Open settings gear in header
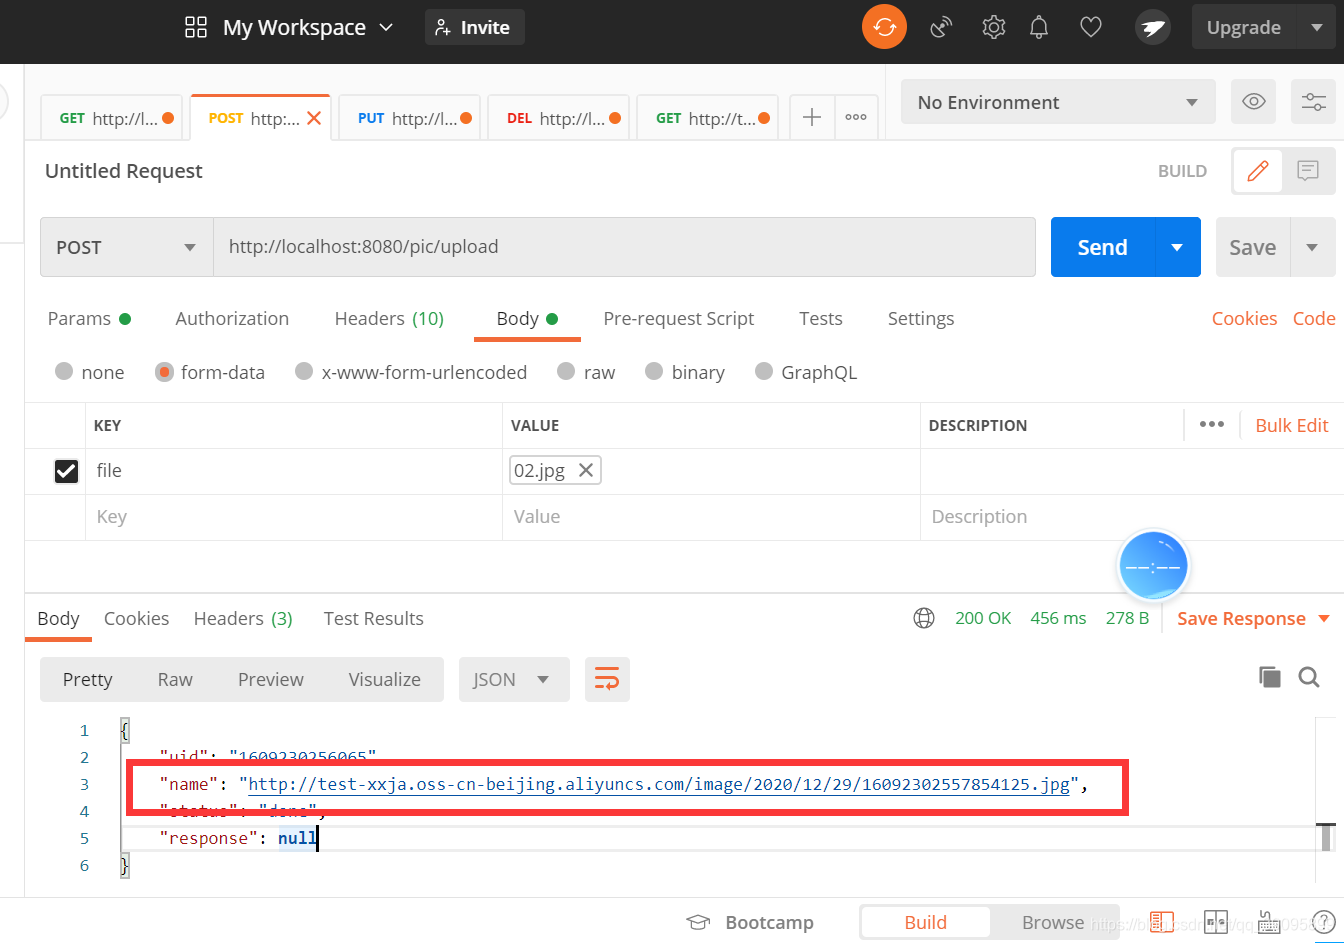The width and height of the screenshot is (1344, 943). point(993,27)
